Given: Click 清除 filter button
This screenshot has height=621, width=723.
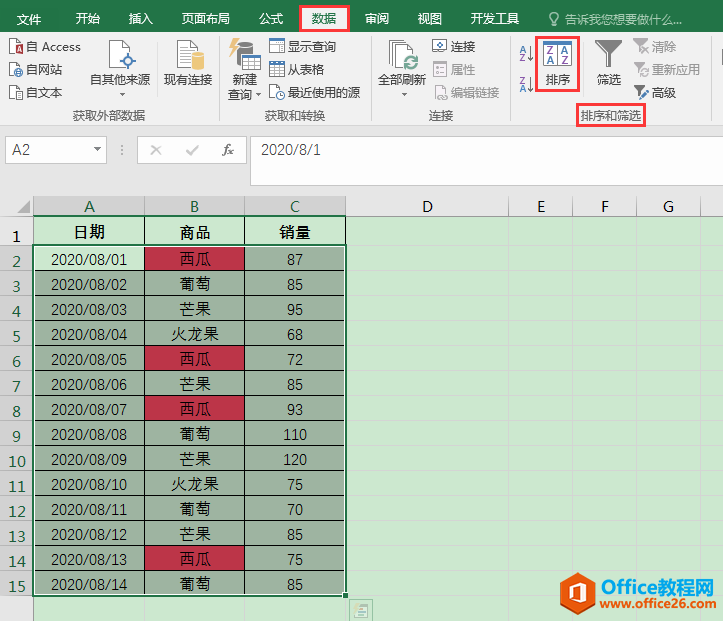Looking at the screenshot, I should pos(654,47).
